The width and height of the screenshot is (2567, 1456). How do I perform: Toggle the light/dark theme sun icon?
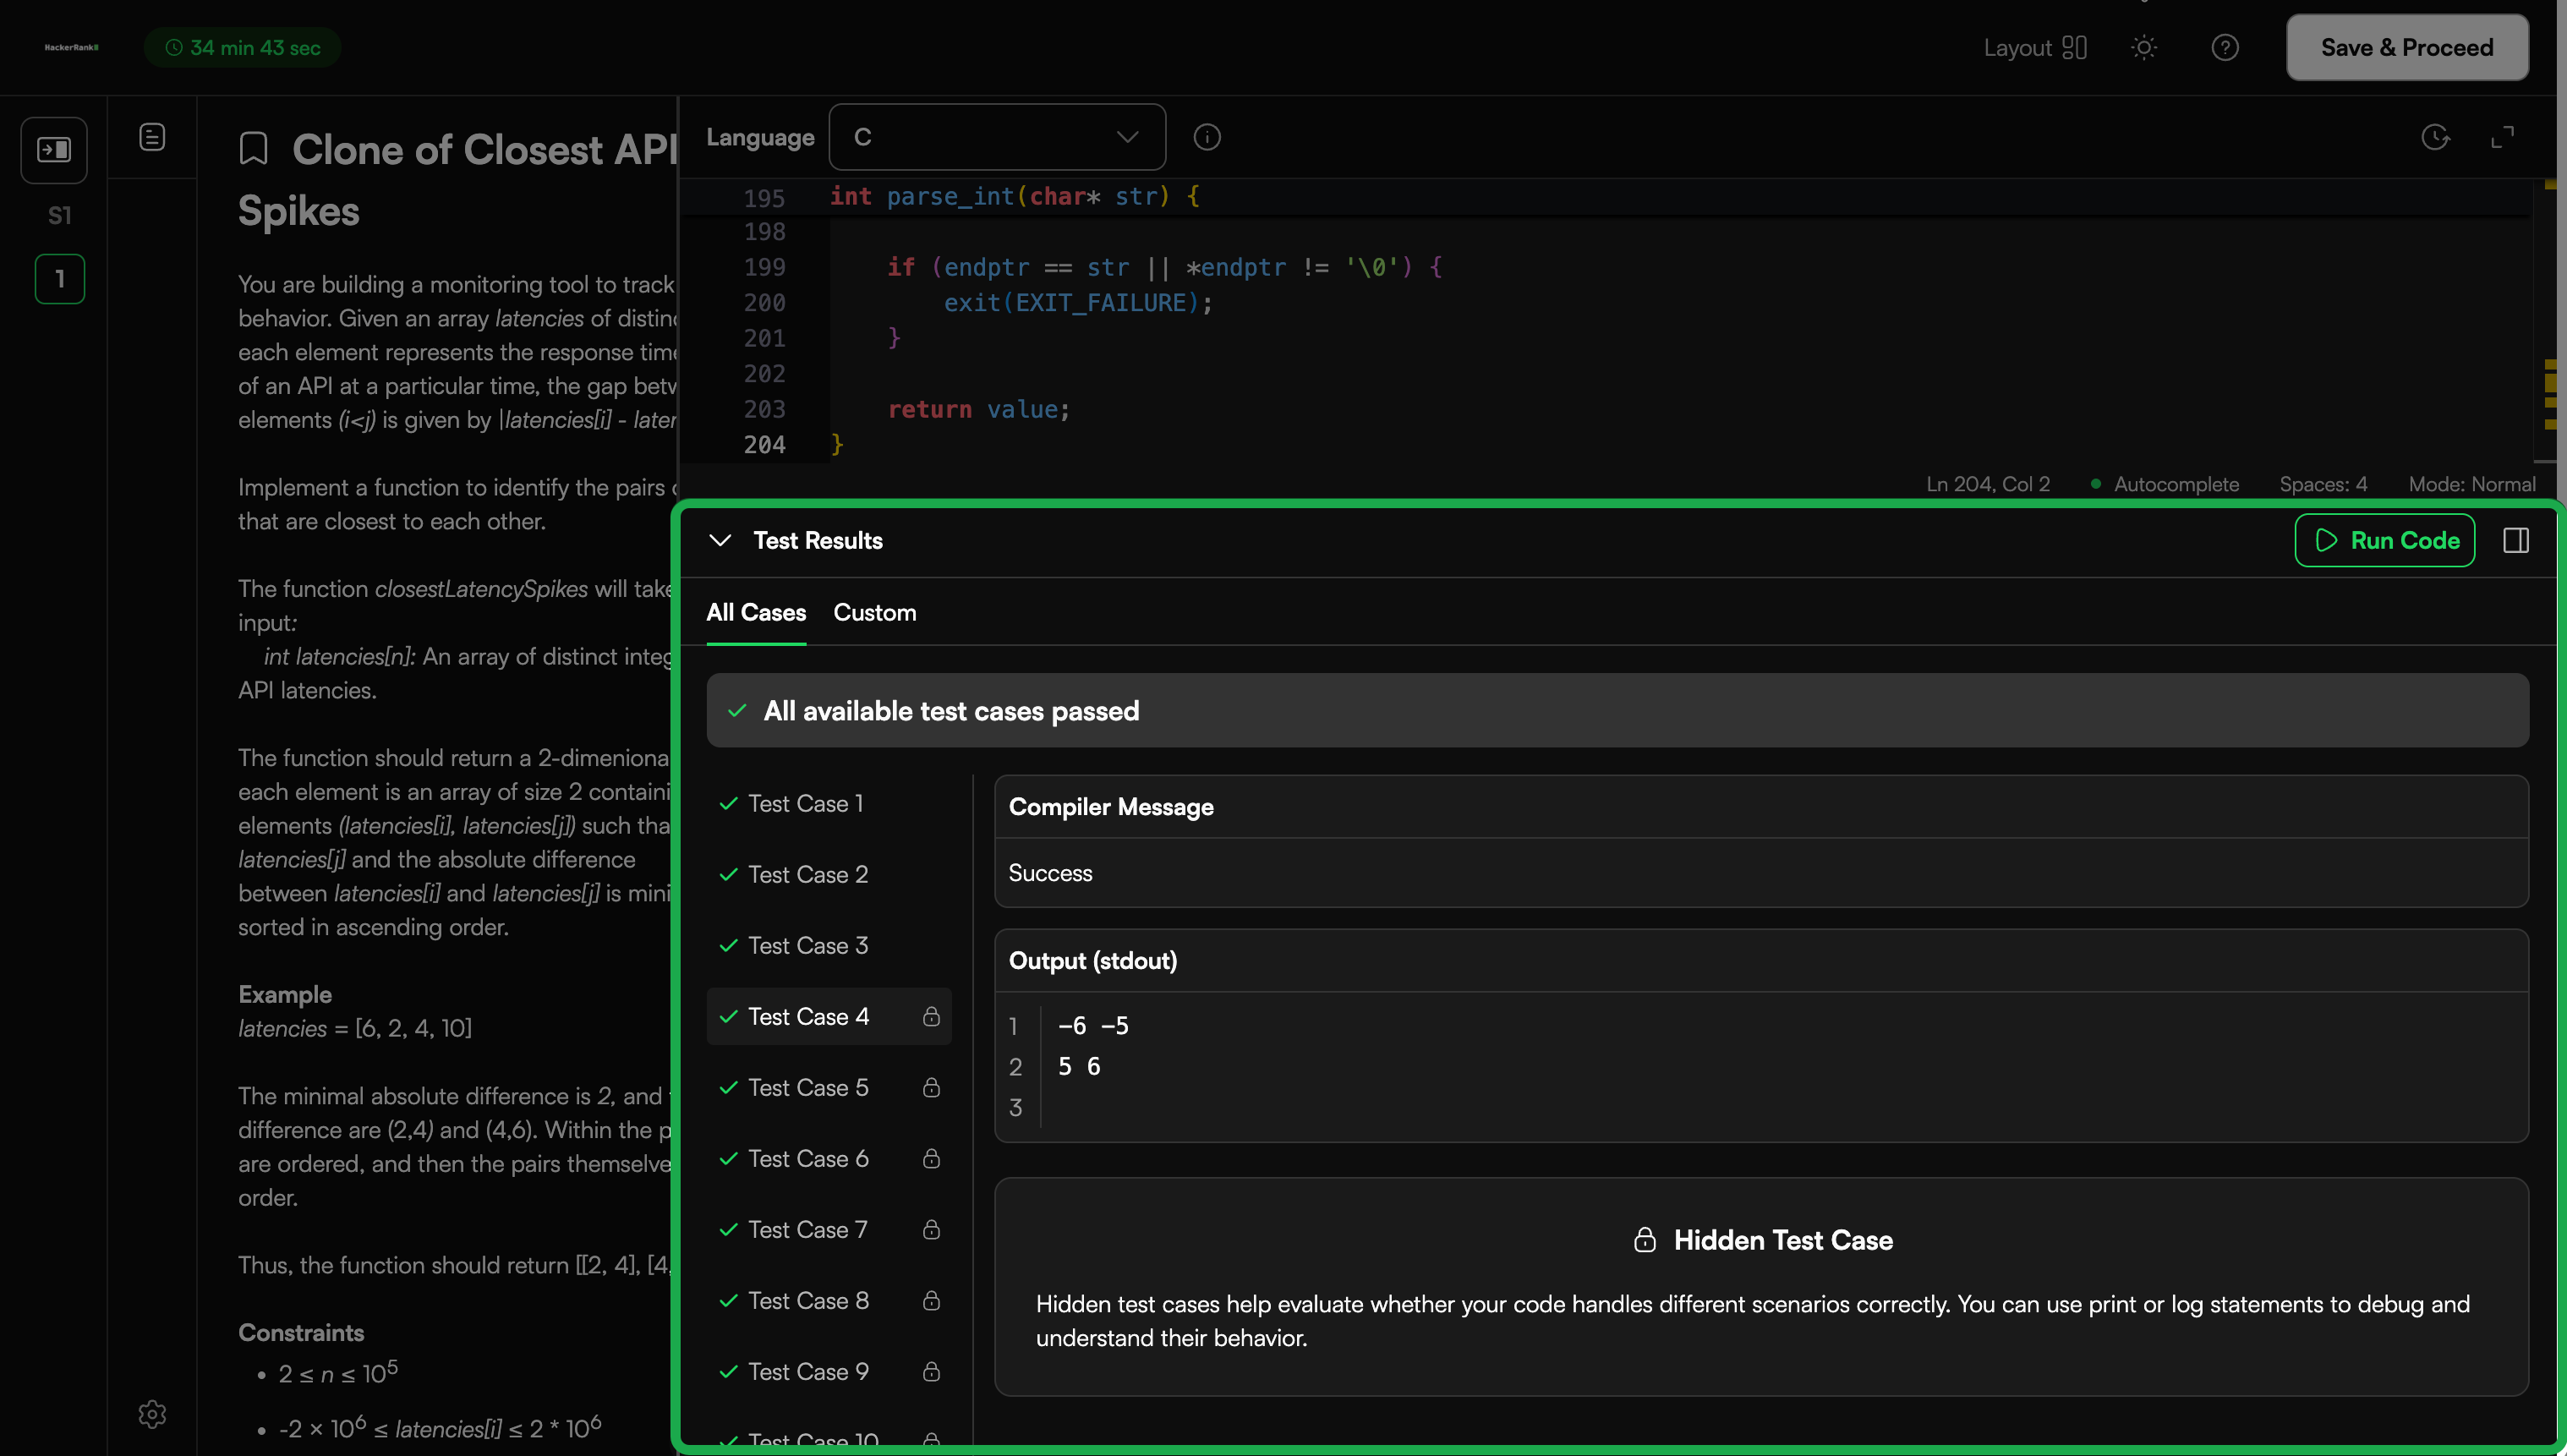point(2143,47)
